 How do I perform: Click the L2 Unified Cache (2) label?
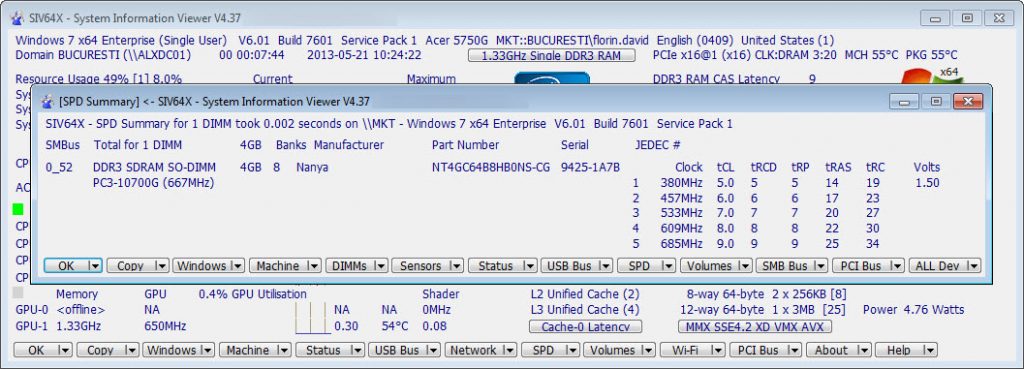pyautogui.click(x=585, y=294)
